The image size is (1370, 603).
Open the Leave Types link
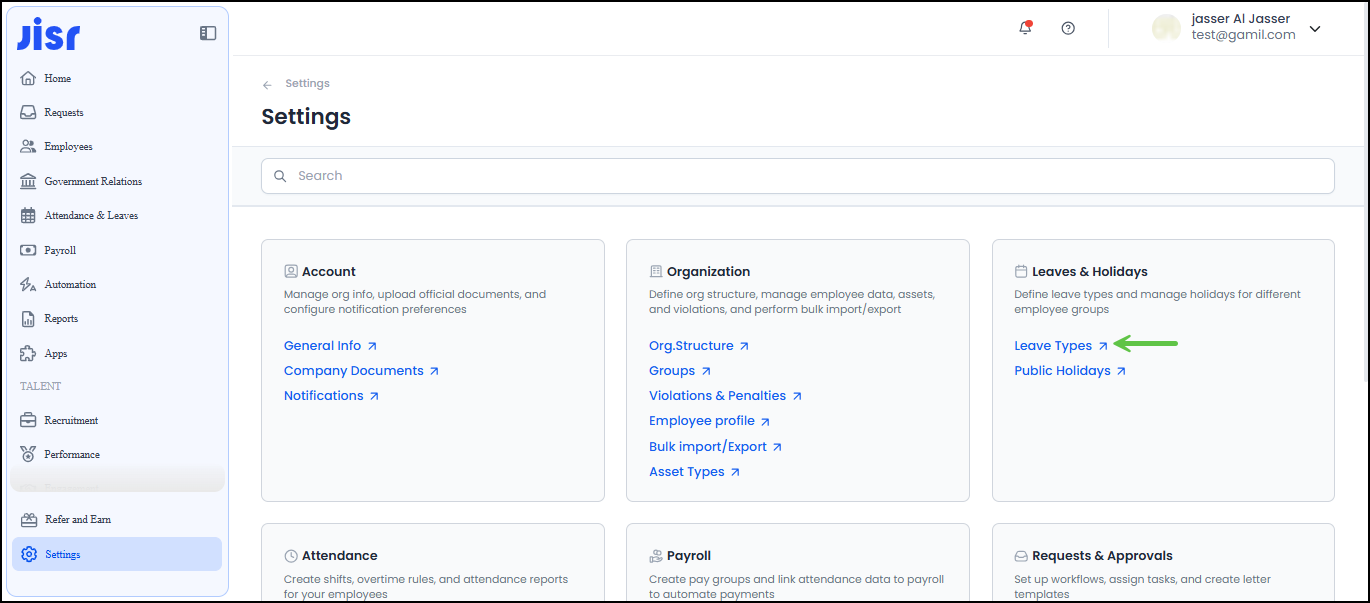(x=1054, y=346)
